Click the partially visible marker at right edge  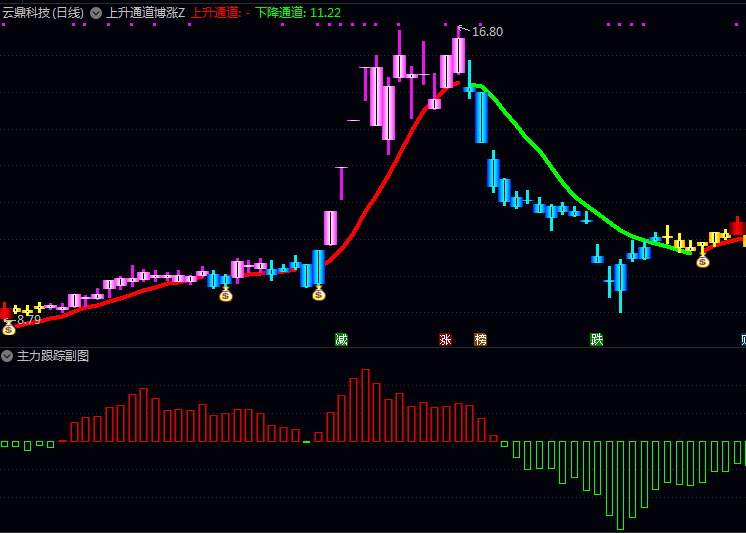point(743,340)
